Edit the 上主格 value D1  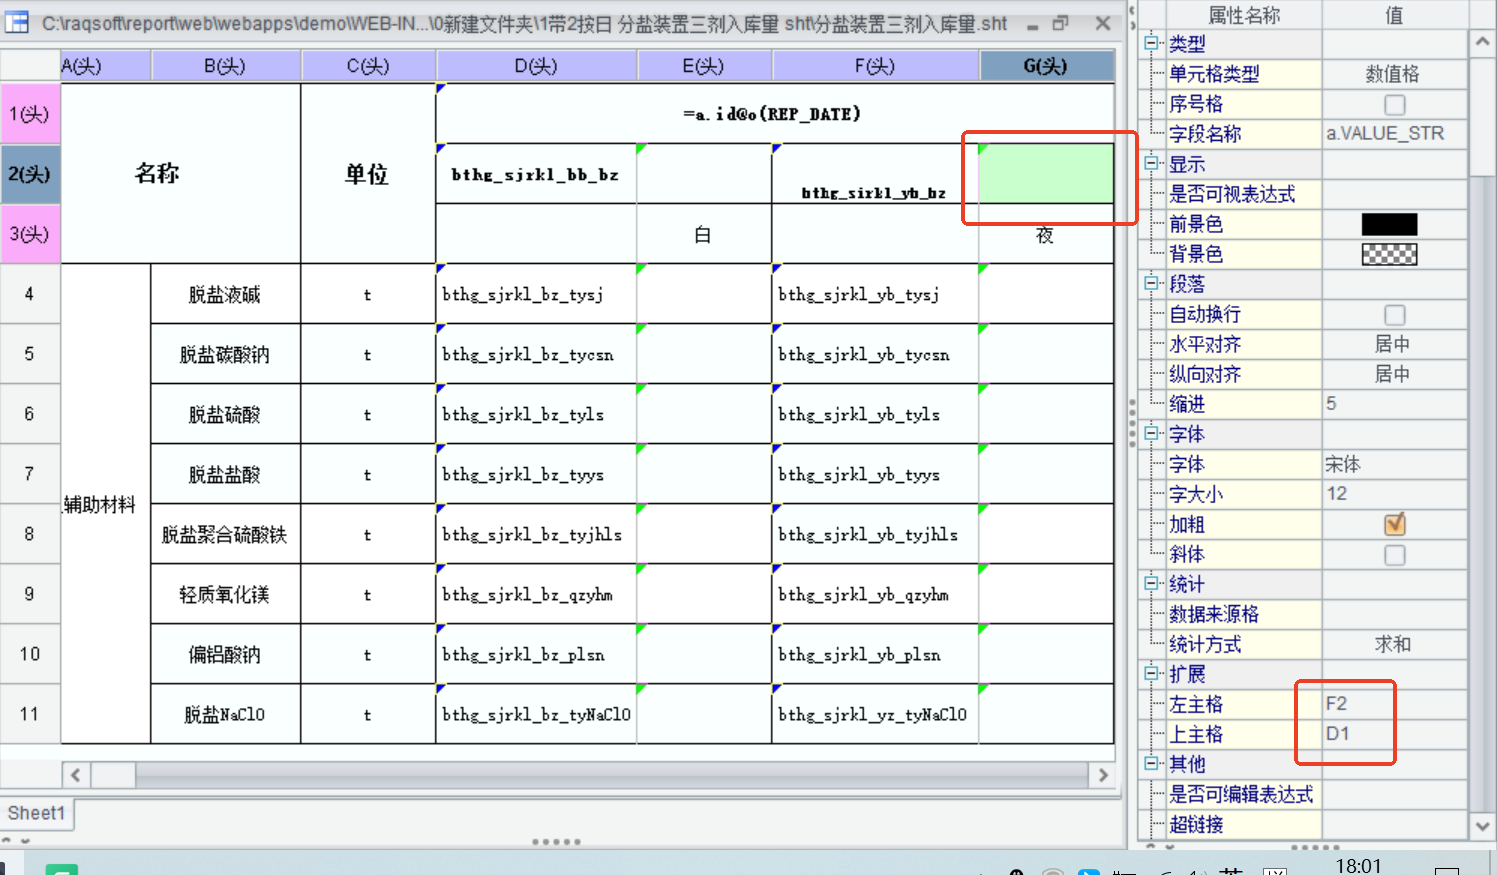coord(1394,734)
